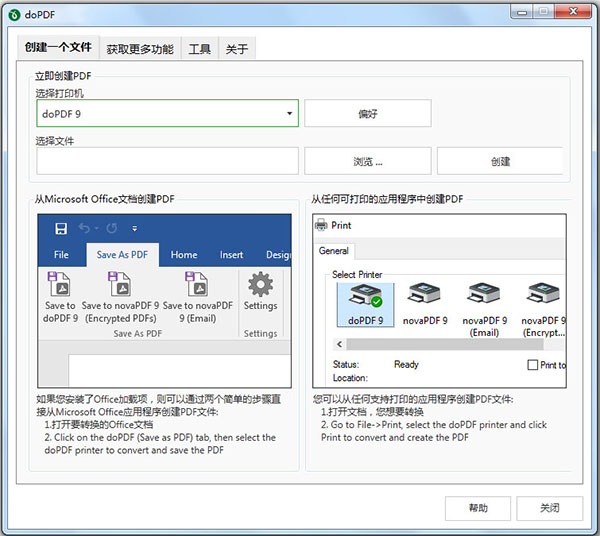
Task: Select the novaPDF 9 (Email) printer icon
Action: point(484,298)
